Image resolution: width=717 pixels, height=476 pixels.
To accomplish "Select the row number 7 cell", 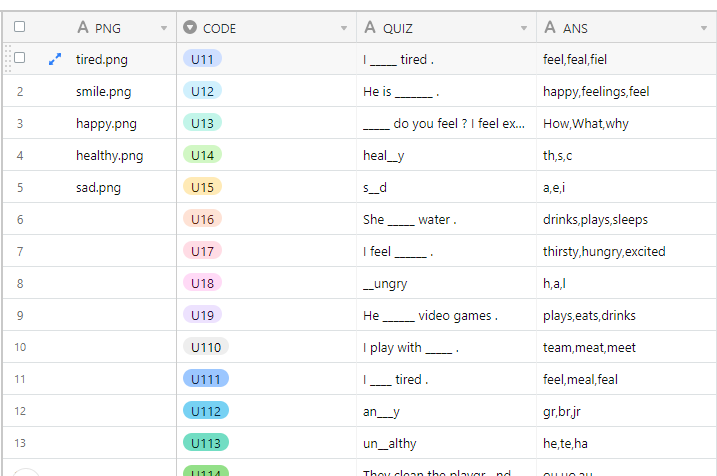I will click(x=20, y=251).
